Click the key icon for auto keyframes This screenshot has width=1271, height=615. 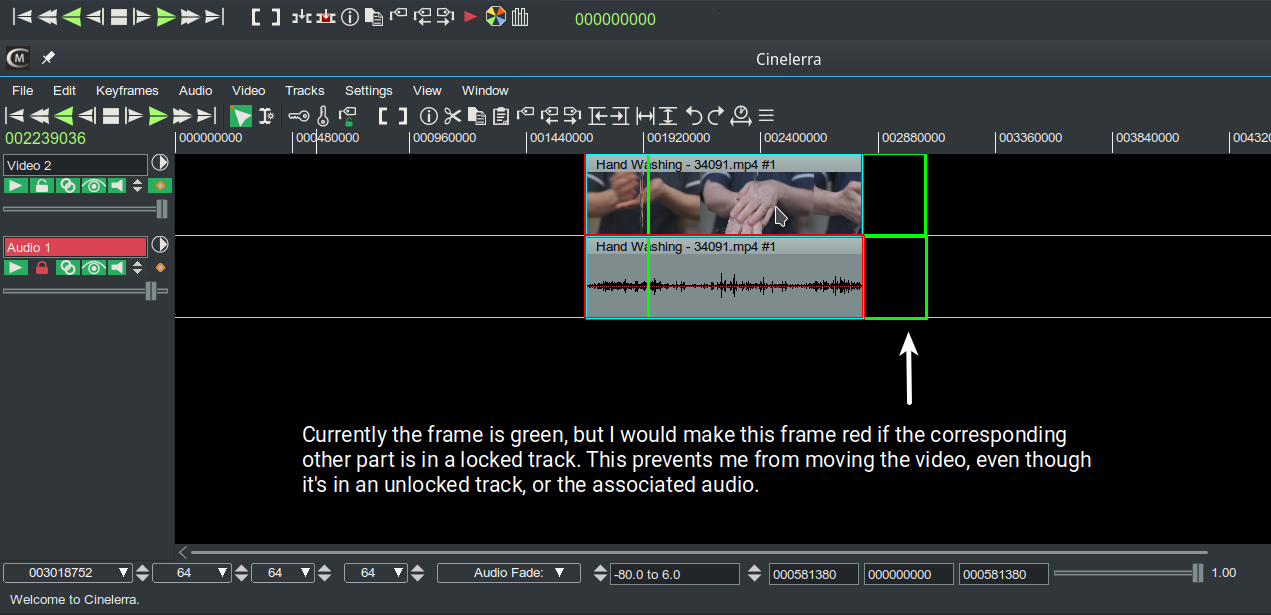click(x=299, y=116)
